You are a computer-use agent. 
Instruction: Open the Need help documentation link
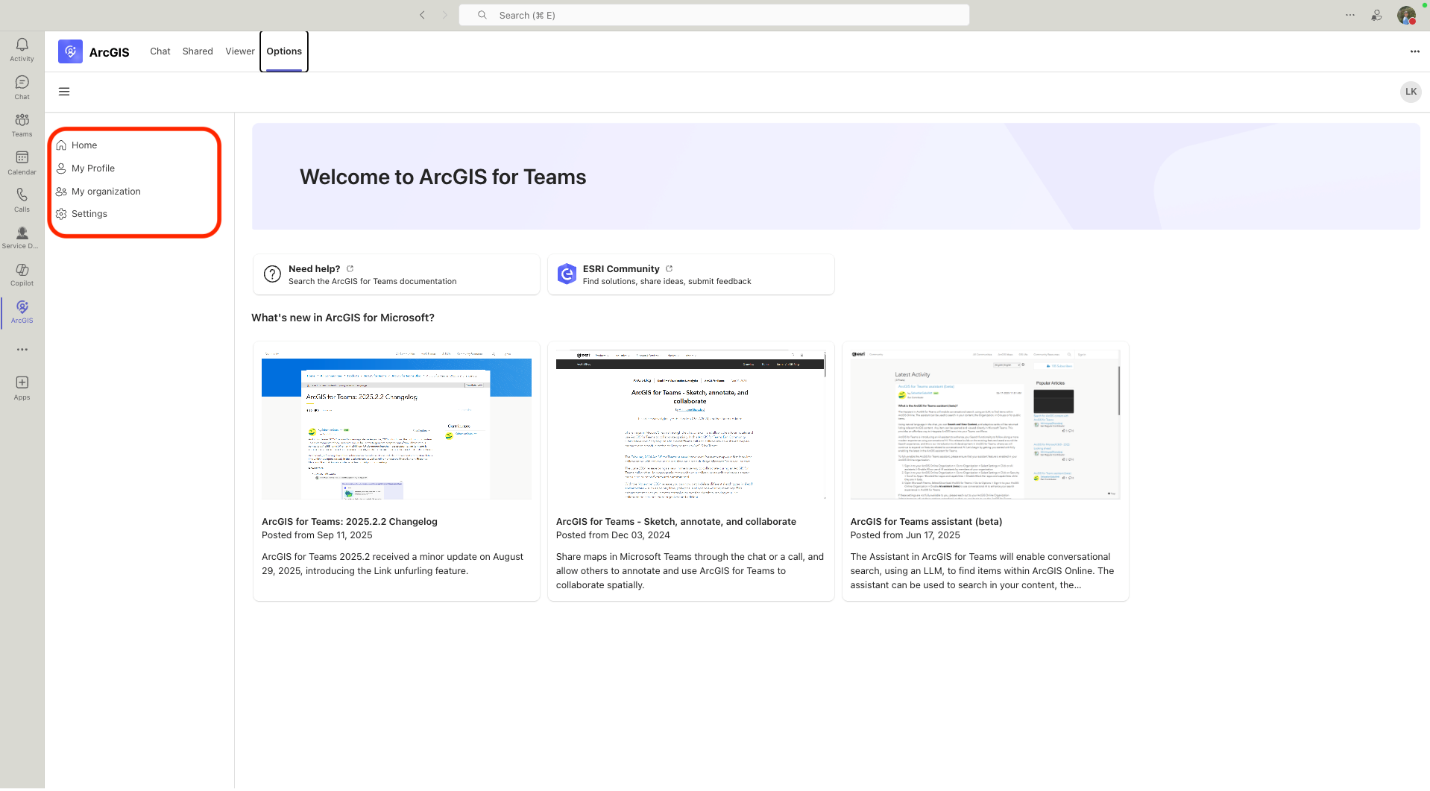[x=396, y=274]
